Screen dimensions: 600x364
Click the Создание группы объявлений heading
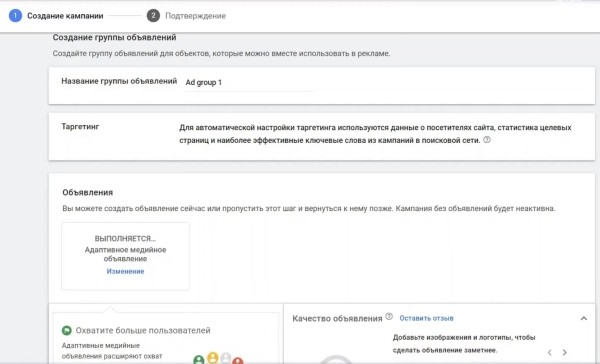click(114, 38)
